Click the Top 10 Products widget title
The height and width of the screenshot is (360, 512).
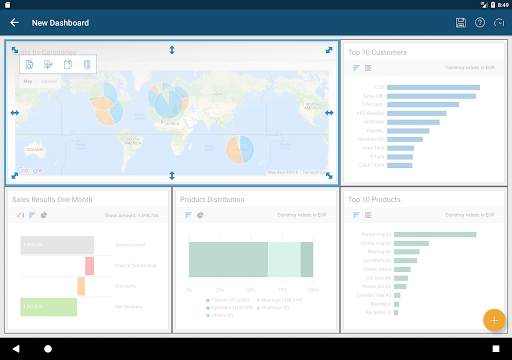[374, 199]
